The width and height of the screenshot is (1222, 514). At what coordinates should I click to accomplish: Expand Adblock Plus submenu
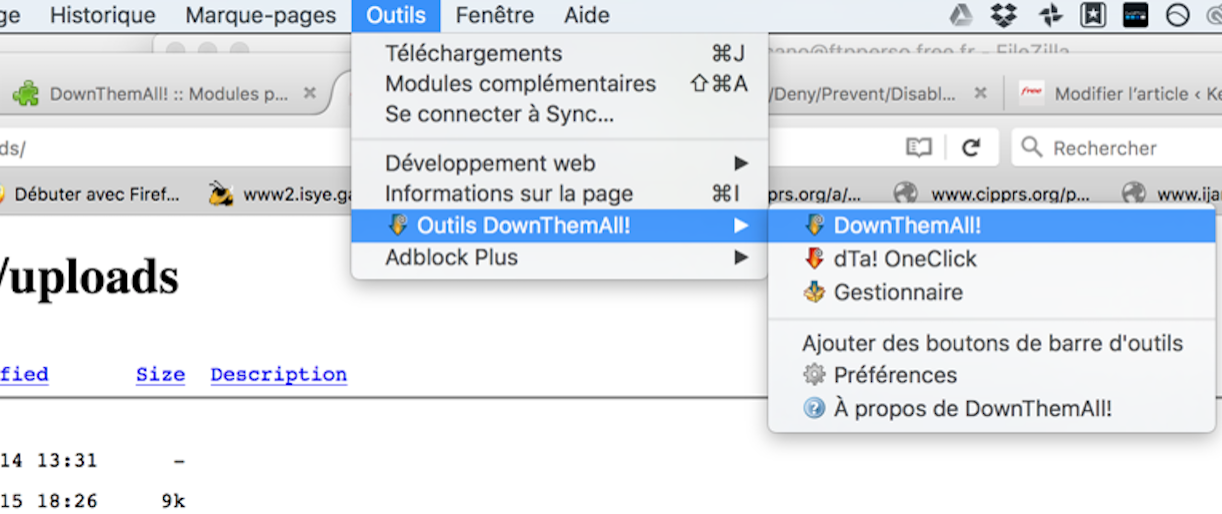click(560, 257)
